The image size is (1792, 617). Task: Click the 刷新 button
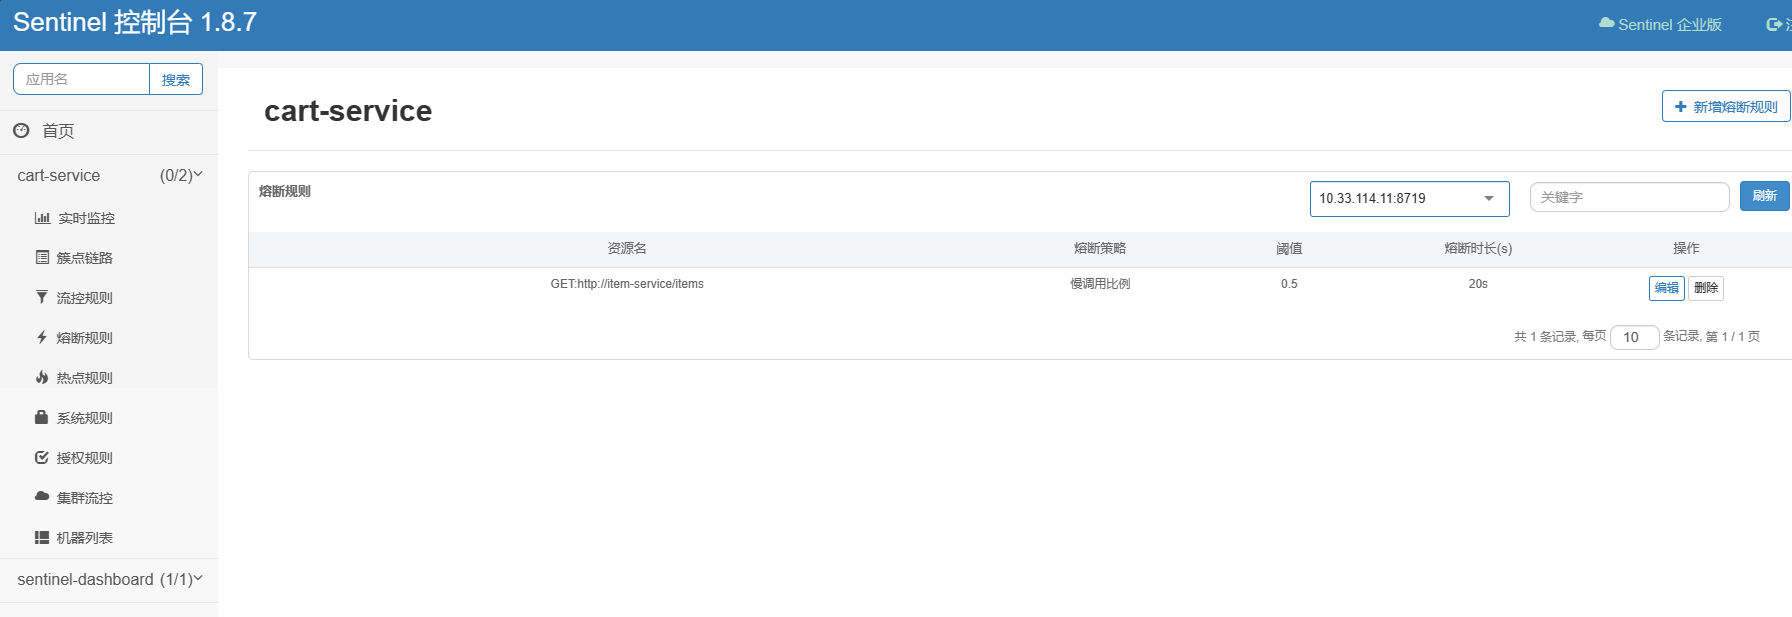pos(1765,196)
